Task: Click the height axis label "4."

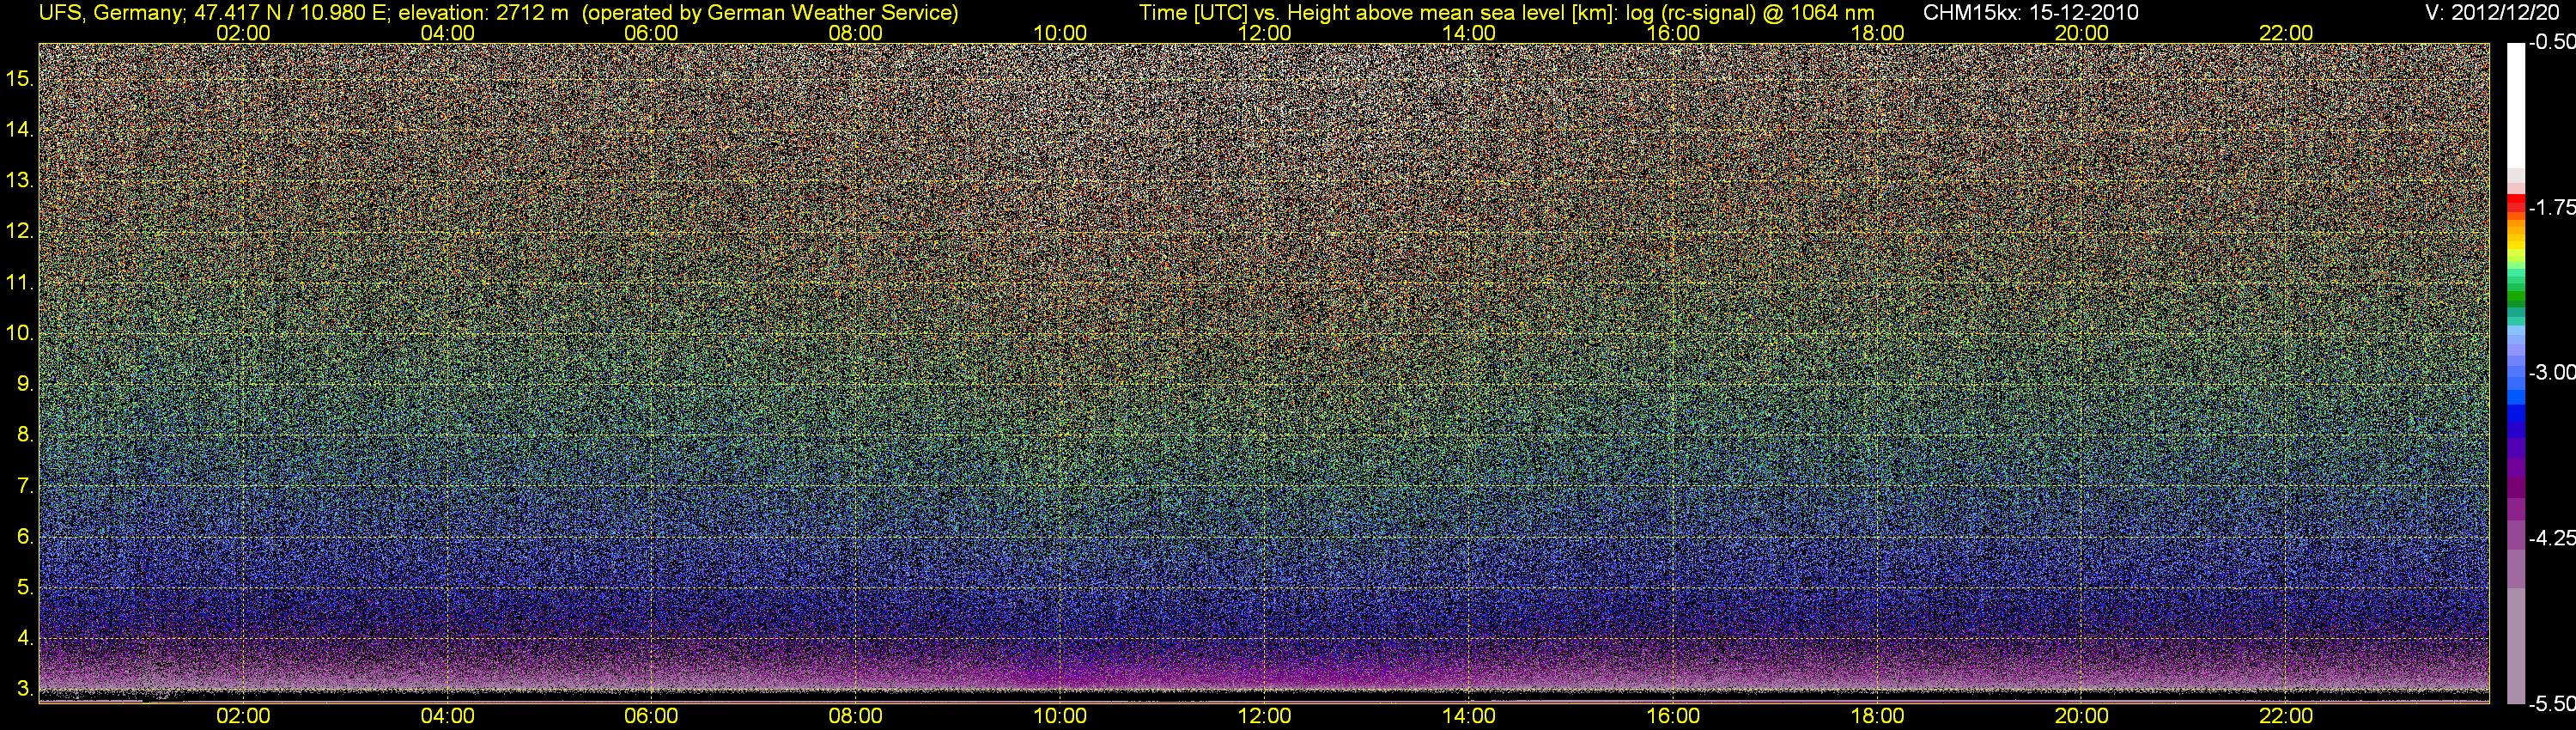Action: [26, 638]
